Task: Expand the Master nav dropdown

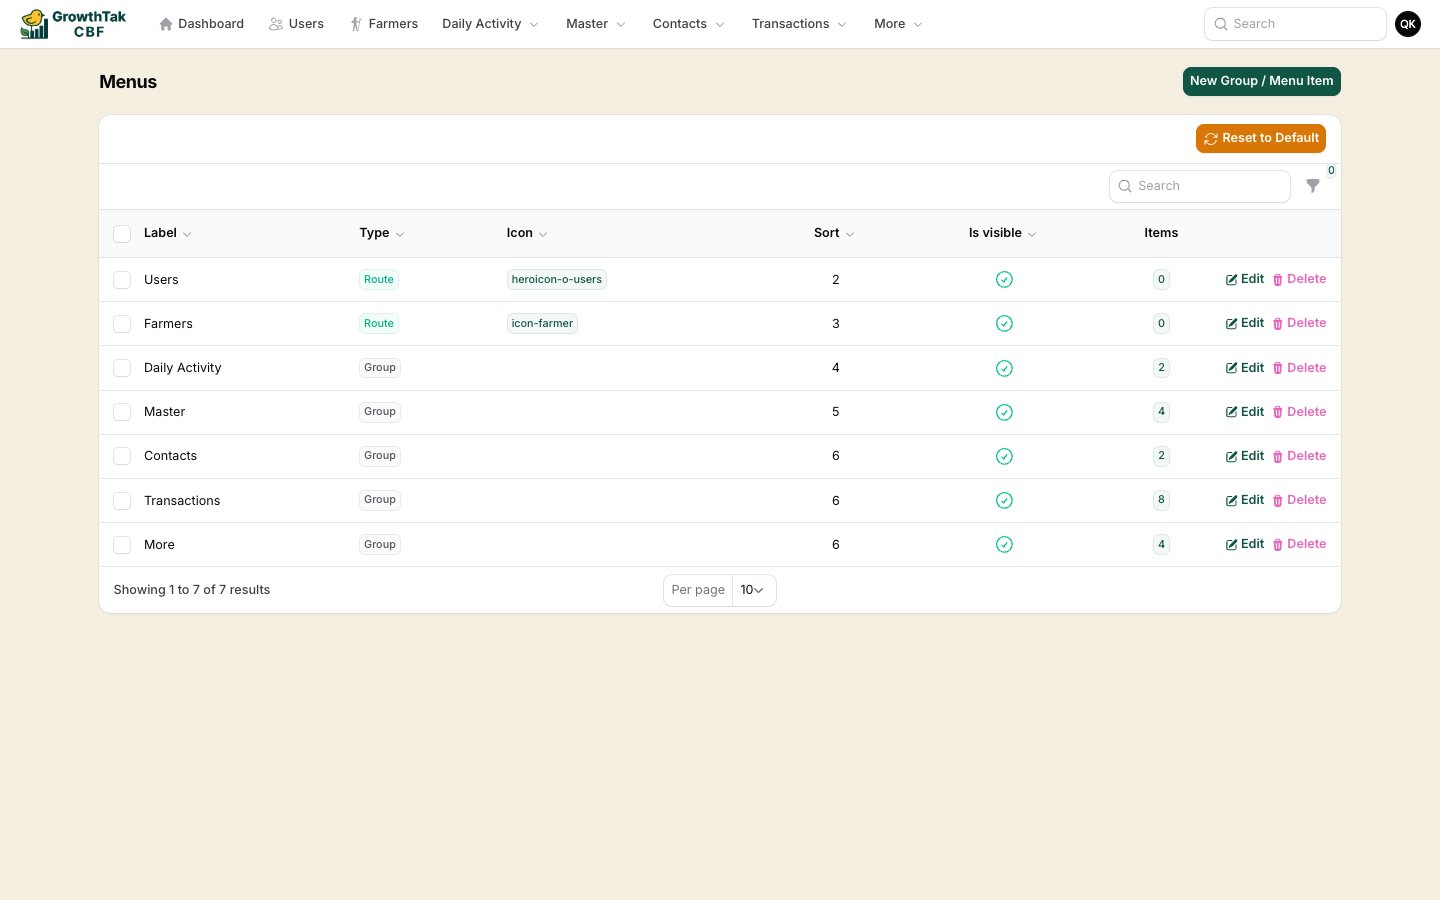Action: point(596,24)
